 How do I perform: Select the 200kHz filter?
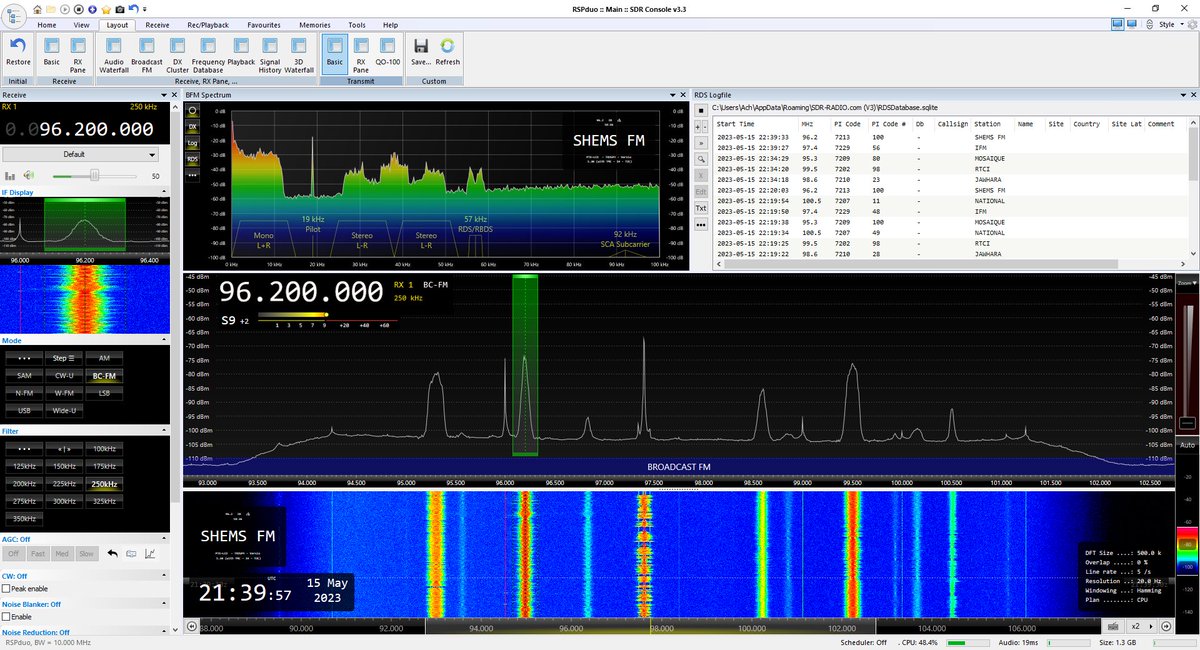tap(24, 483)
